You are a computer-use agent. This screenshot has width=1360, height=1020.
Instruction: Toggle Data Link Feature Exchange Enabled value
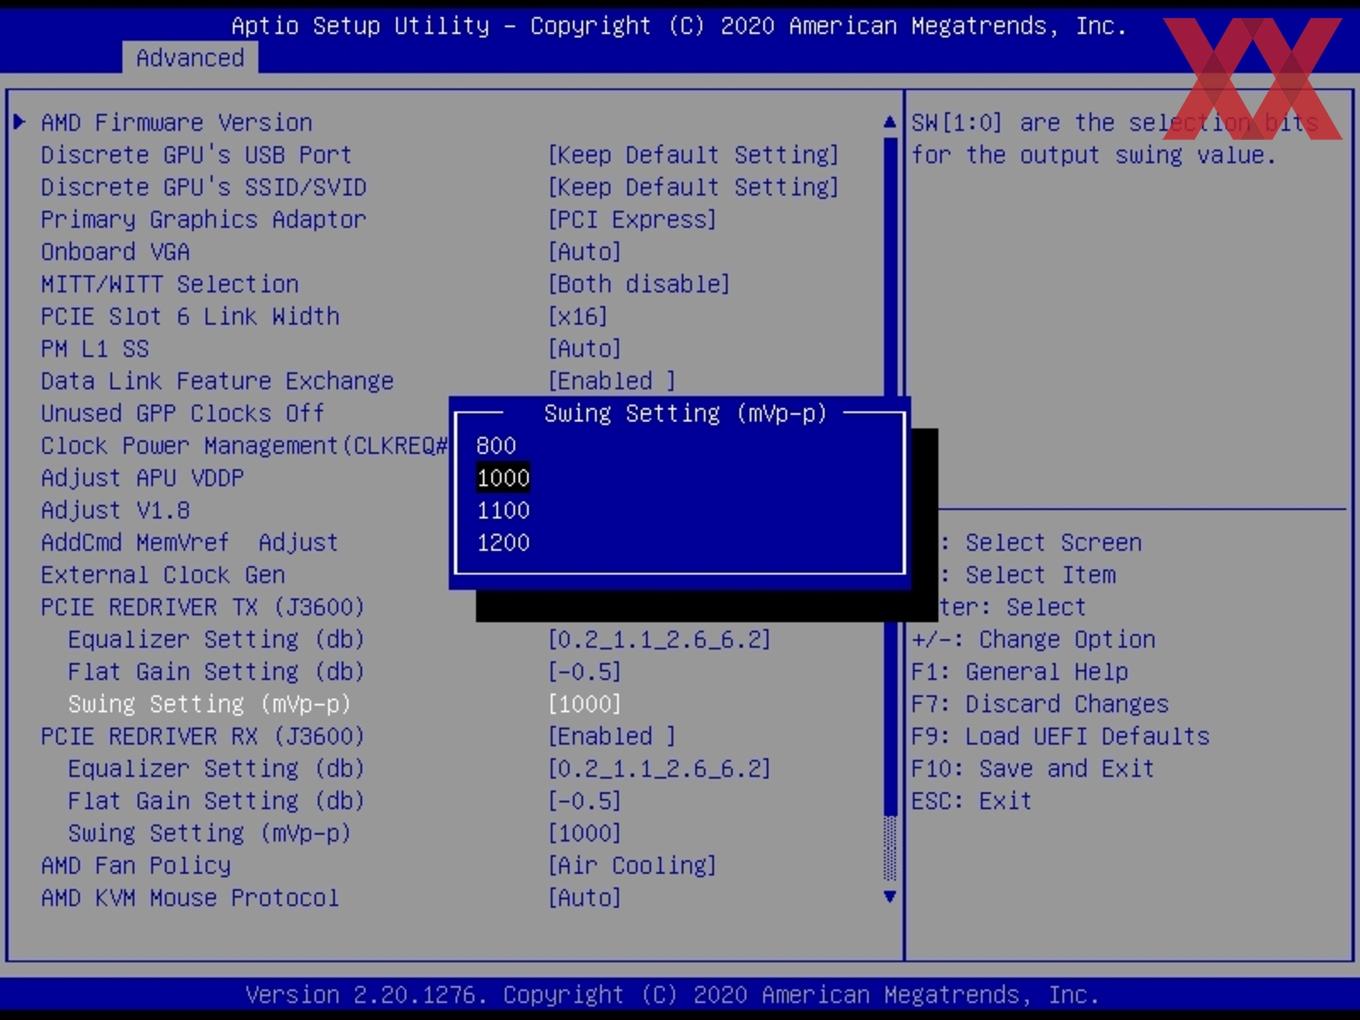pyautogui.click(x=612, y=381)
